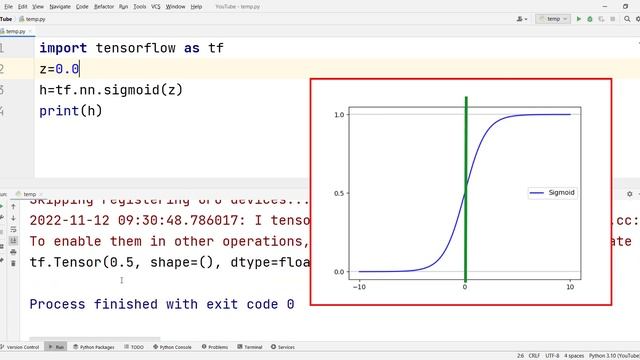Open the TODO tool window

[134, 347]
